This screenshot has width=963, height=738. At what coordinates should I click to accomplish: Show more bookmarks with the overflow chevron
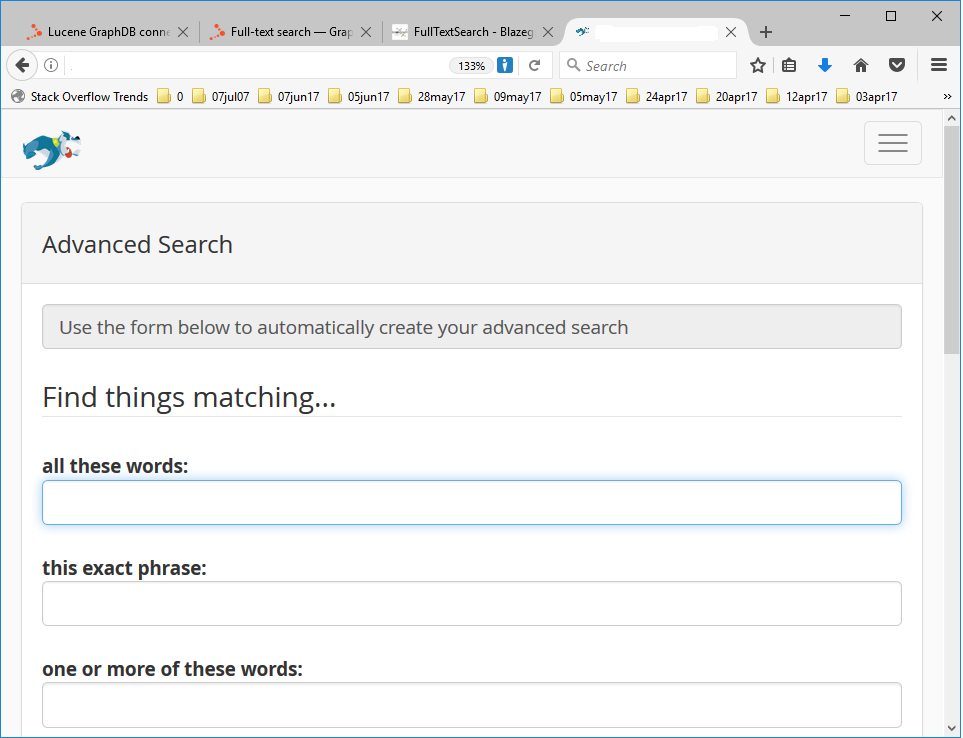click(x=947, y=97)
